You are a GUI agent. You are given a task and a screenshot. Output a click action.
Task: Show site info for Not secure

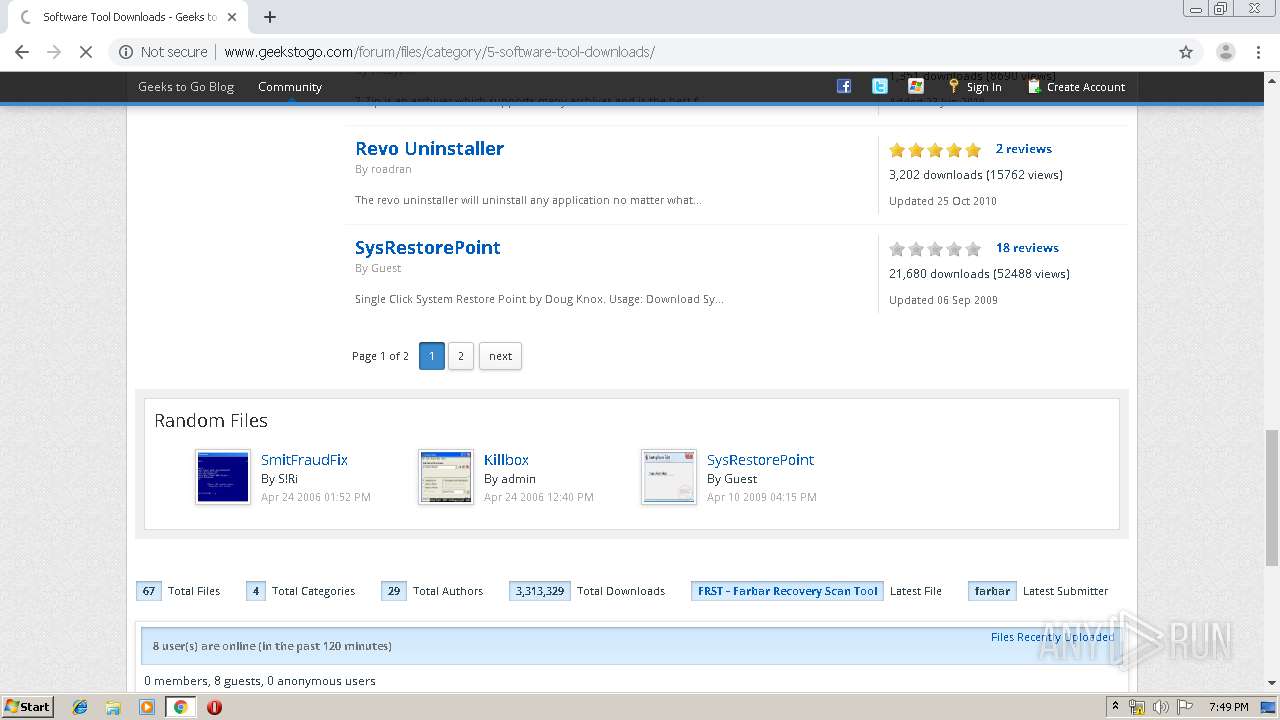163,52
